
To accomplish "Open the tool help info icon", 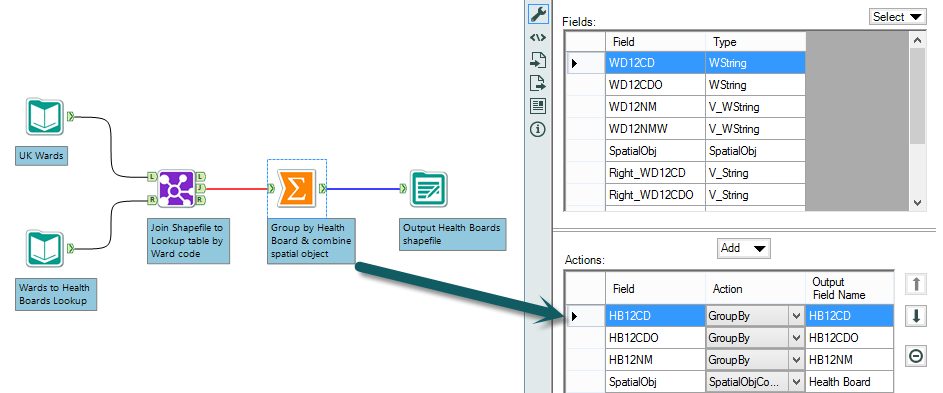I will pyautogui.click(x=538, y=129).
